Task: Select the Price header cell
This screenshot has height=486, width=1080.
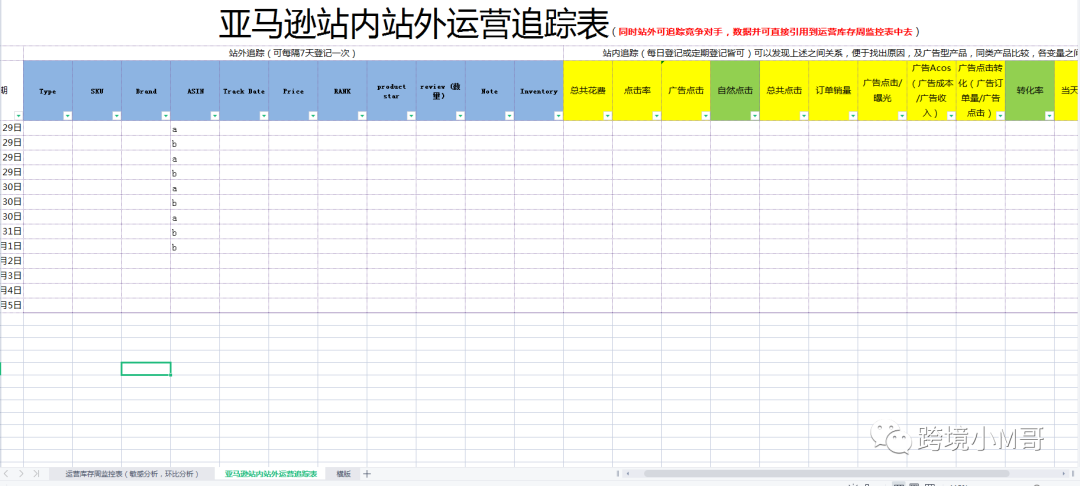Action: 293,91
